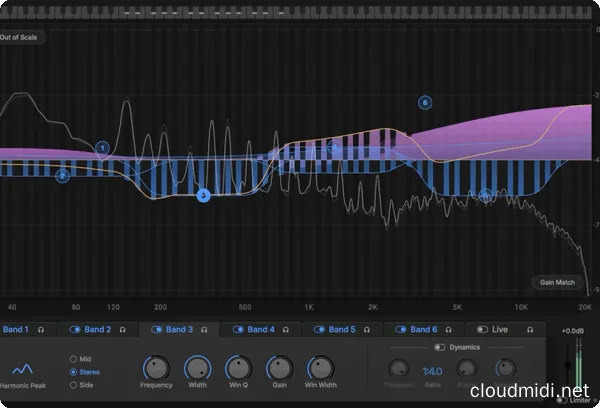Select band node 5 on the EQ graph

(486, 196)
